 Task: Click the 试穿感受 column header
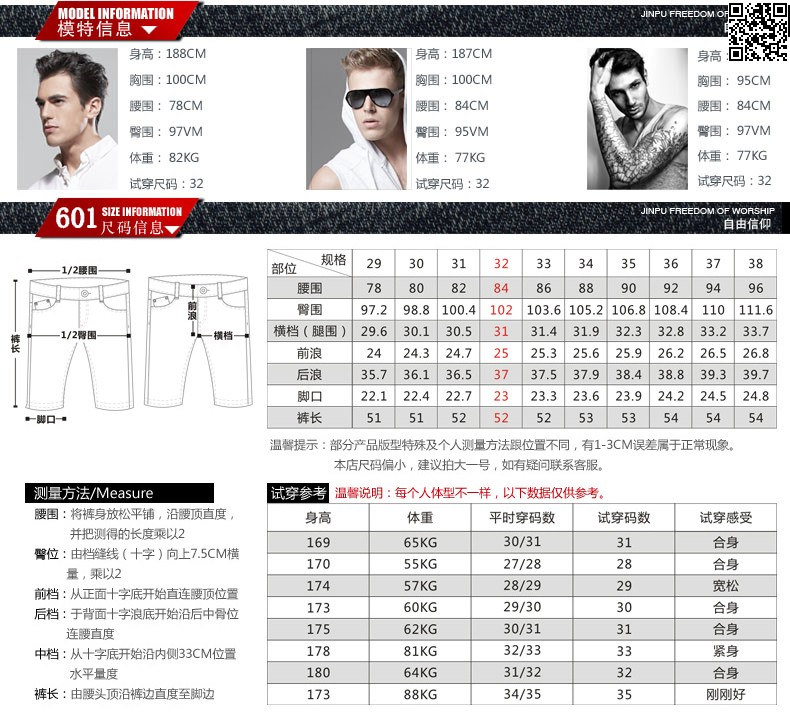point(726,517)
